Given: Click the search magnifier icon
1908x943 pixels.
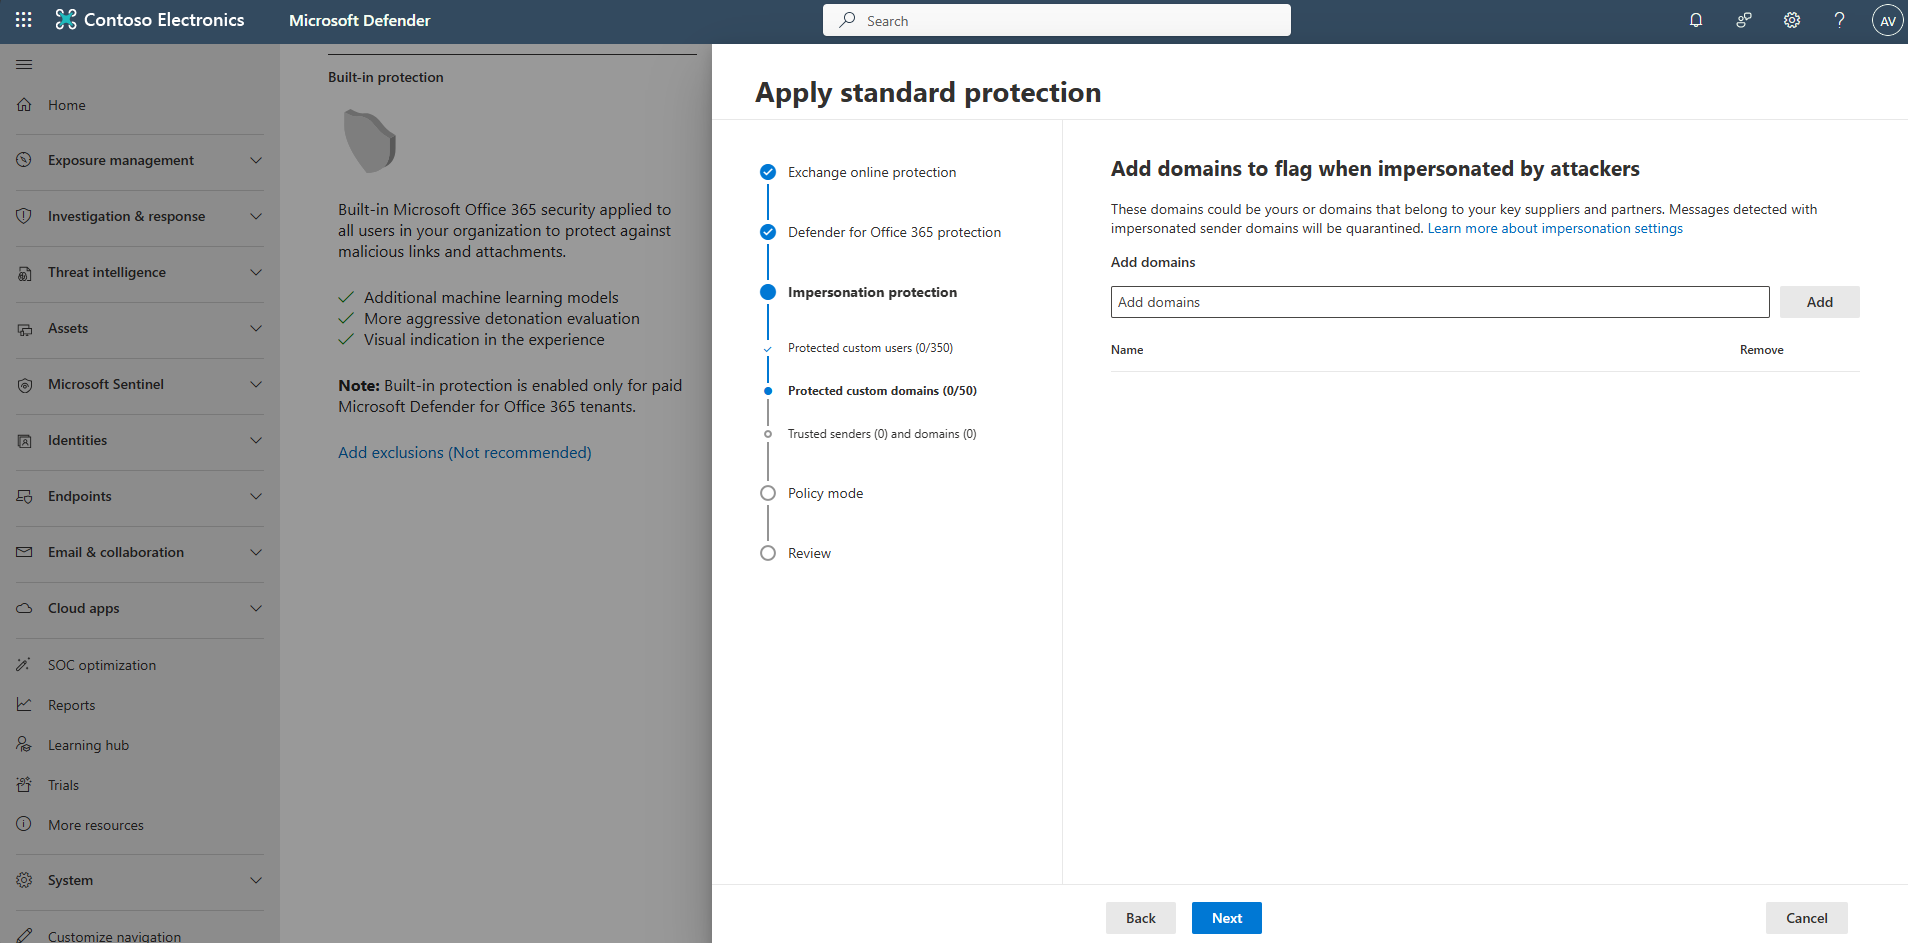Looking at the screenshot, I should [848, 20].
